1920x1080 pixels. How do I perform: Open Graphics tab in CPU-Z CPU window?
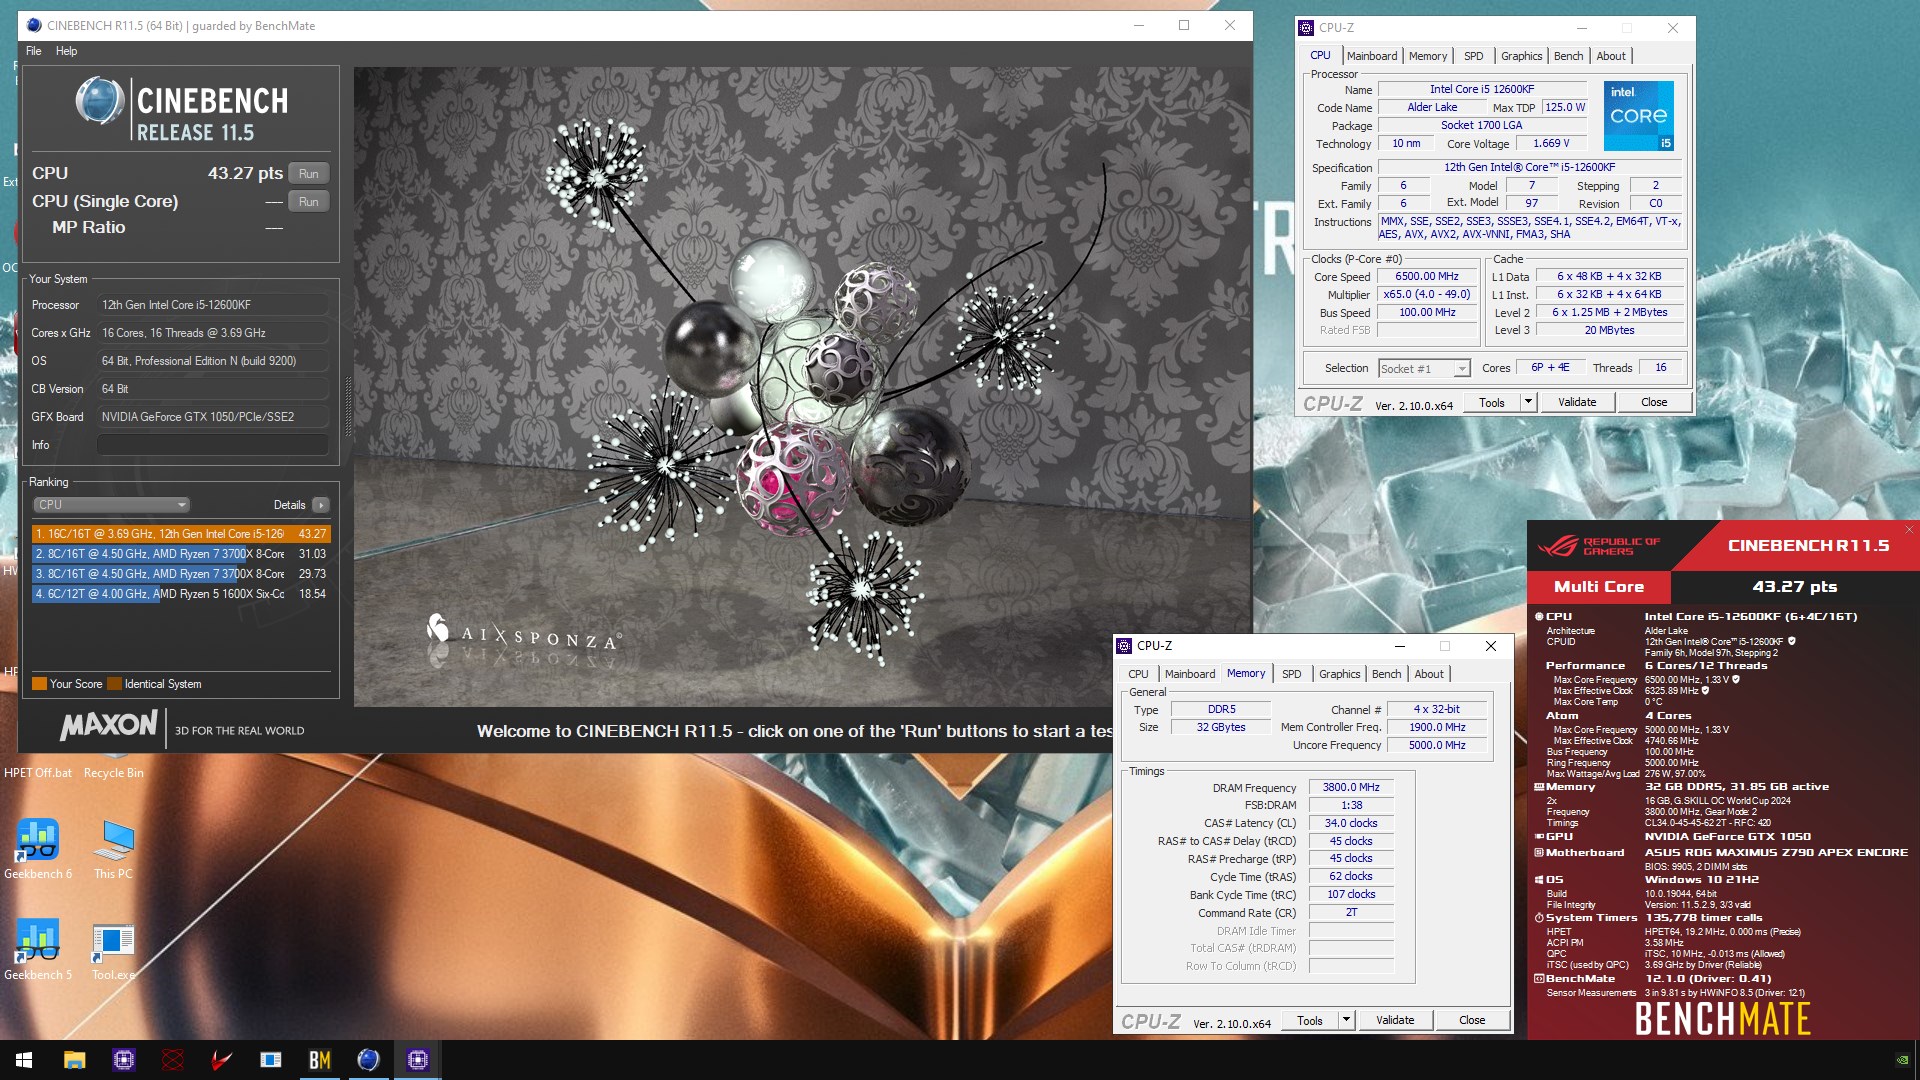click(1522, 56)
